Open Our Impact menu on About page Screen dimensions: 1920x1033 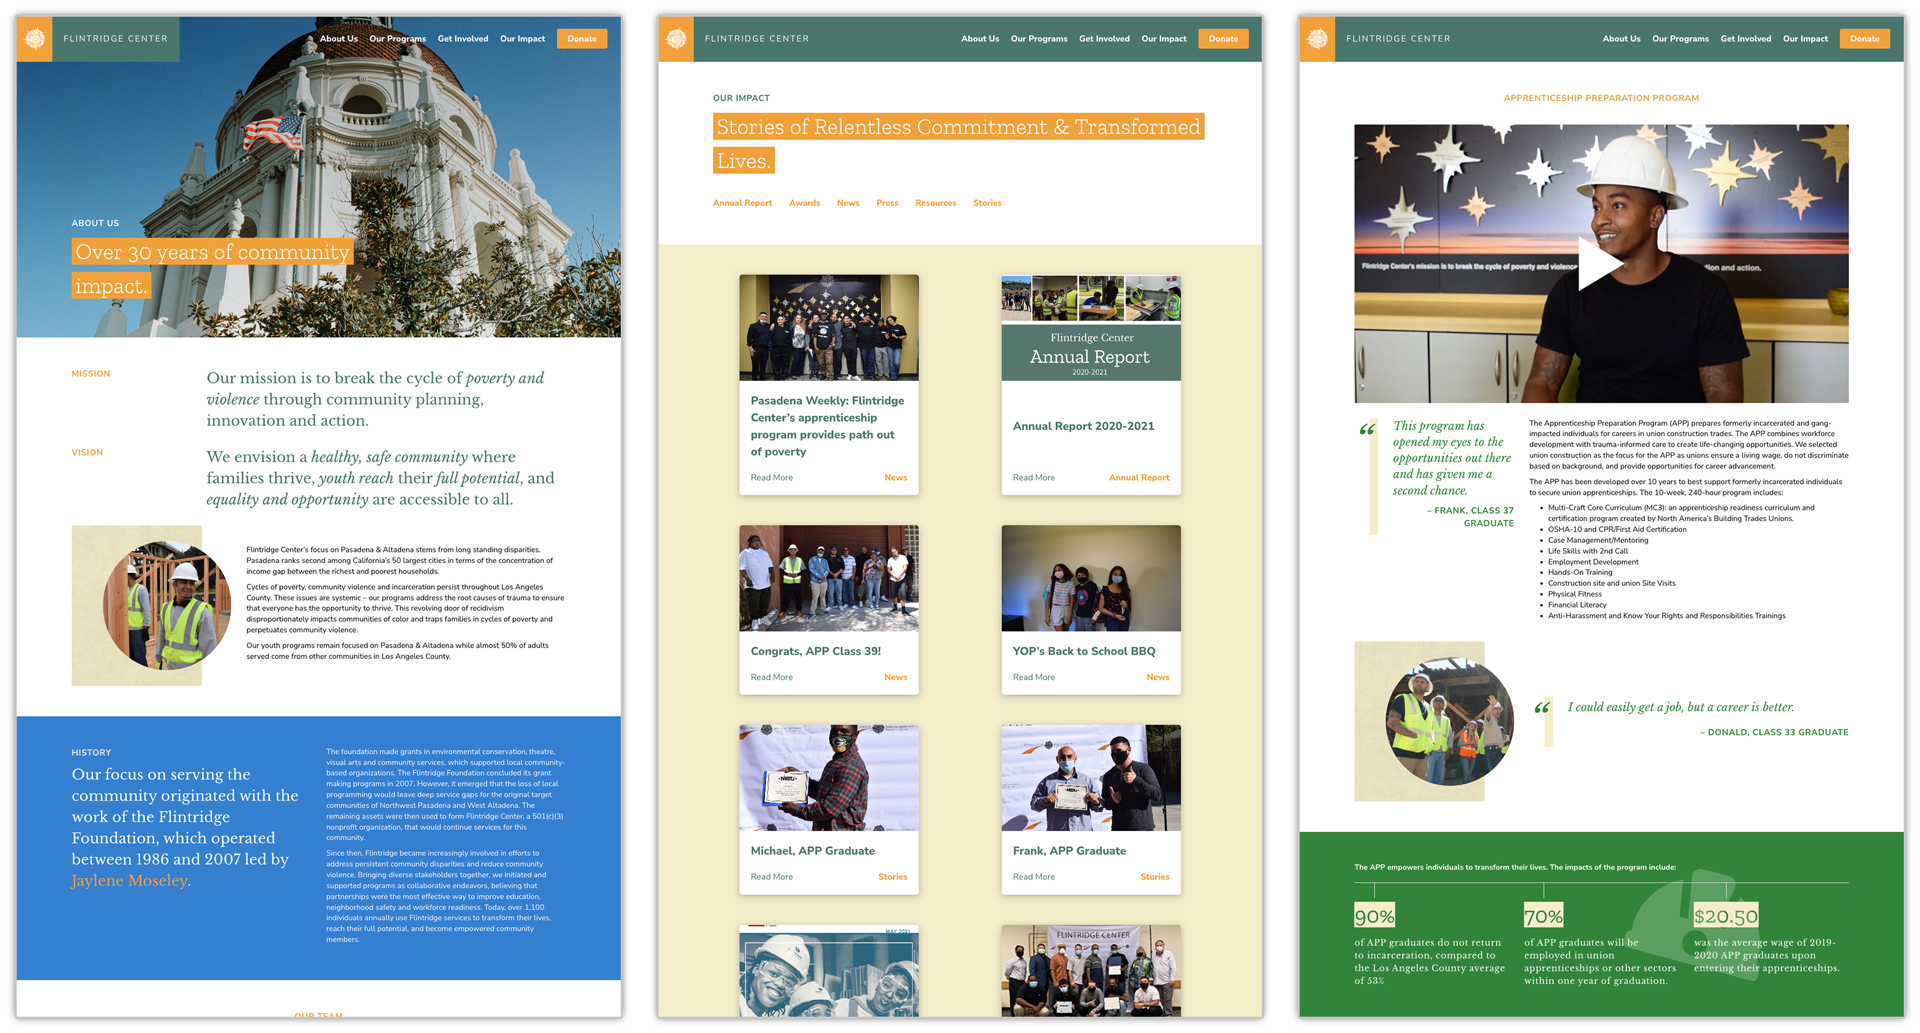(x=522, y=39)
